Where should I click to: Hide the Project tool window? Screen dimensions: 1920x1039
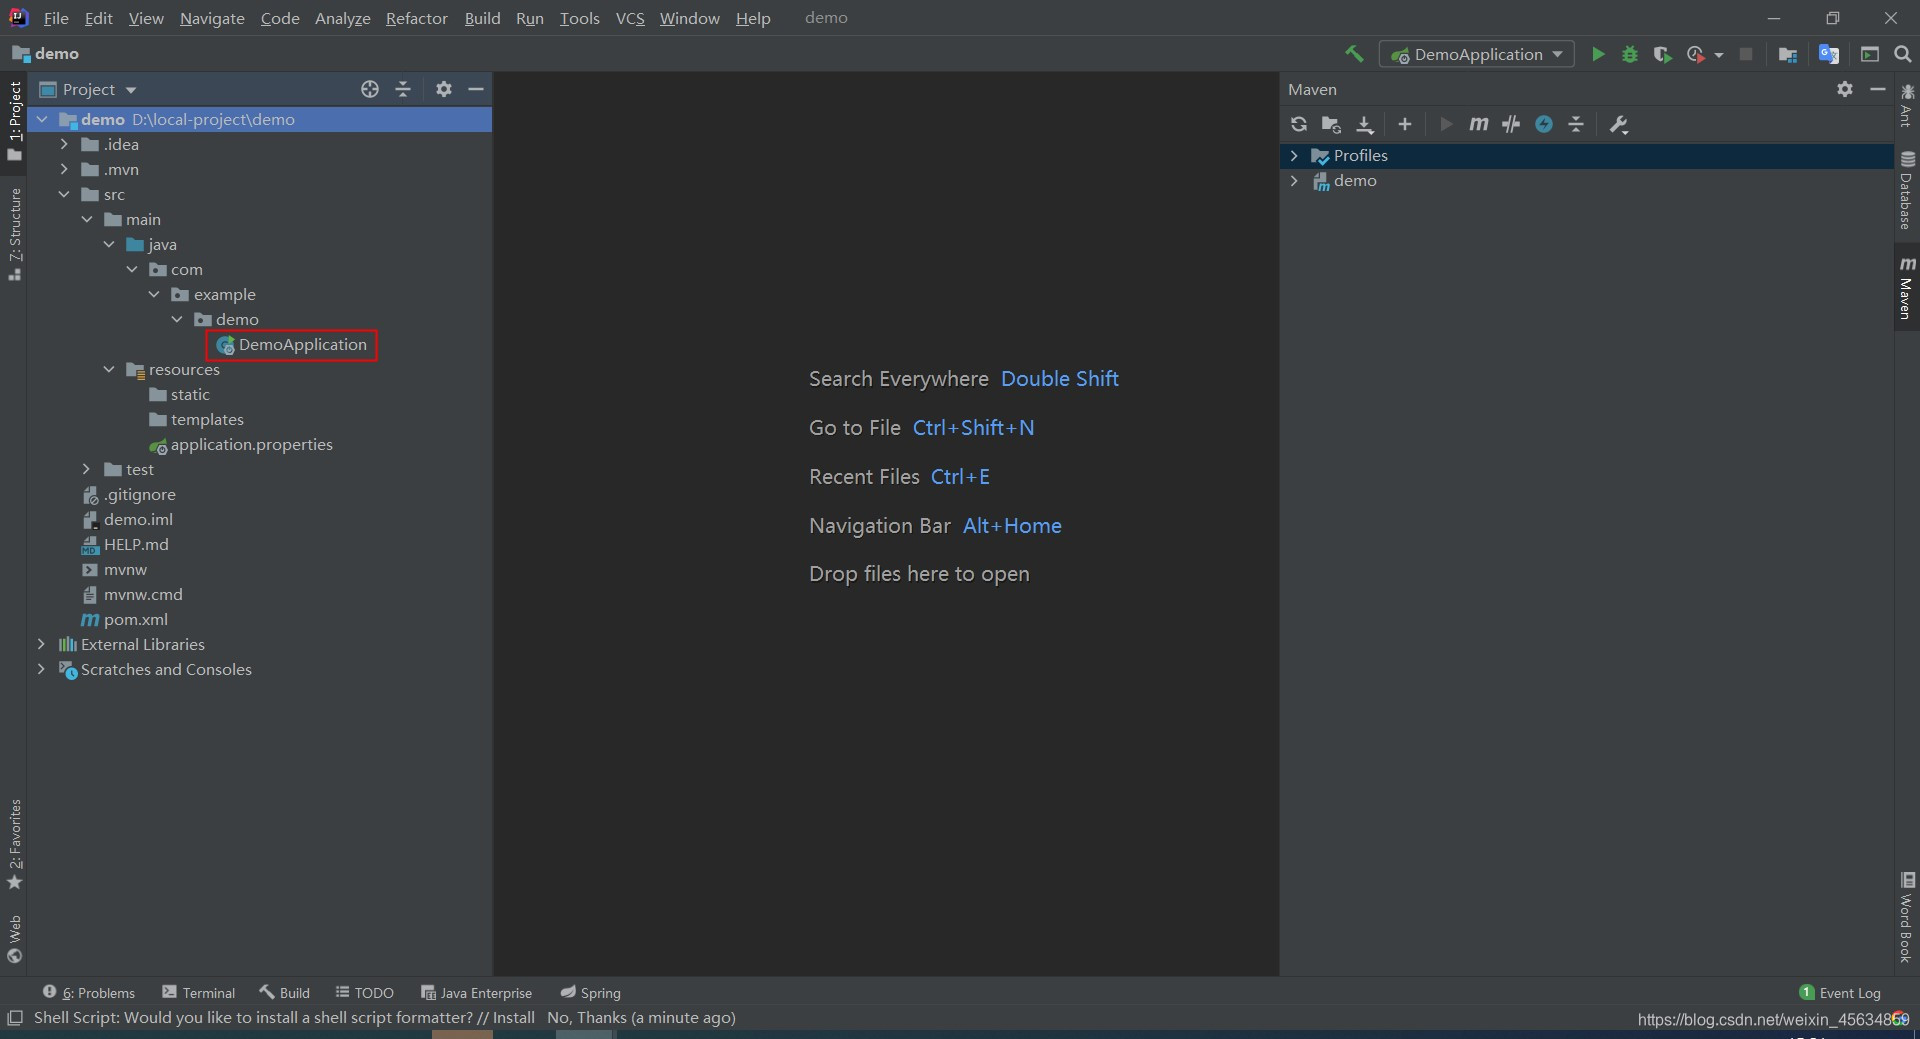[476, 89]
